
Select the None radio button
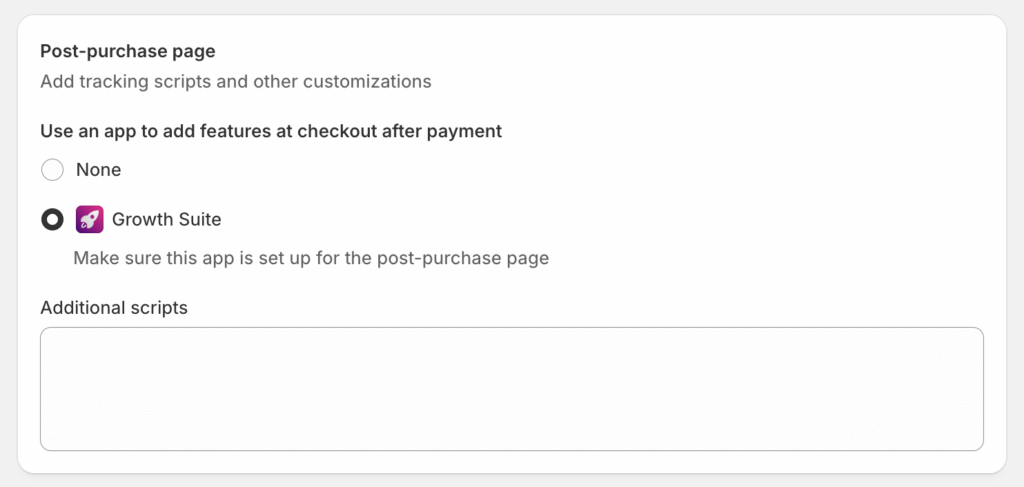(x=52, y=170)
